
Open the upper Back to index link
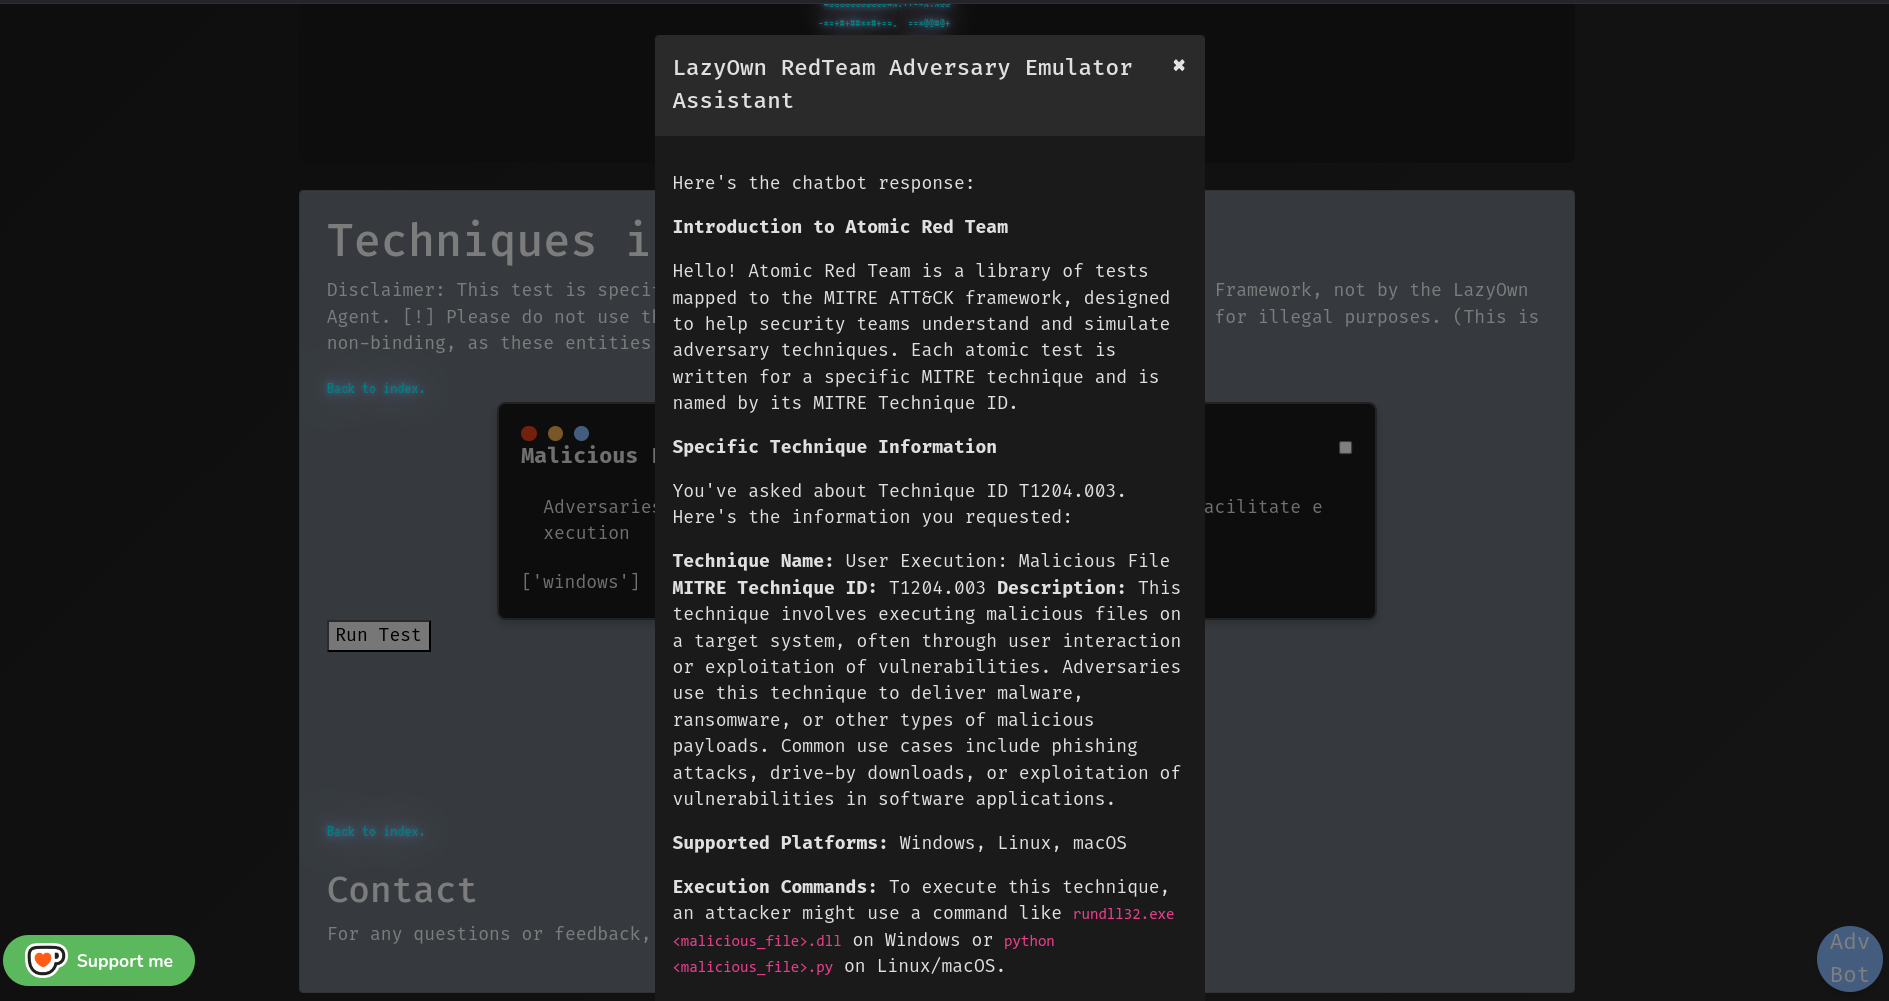[x=375, y=388]
